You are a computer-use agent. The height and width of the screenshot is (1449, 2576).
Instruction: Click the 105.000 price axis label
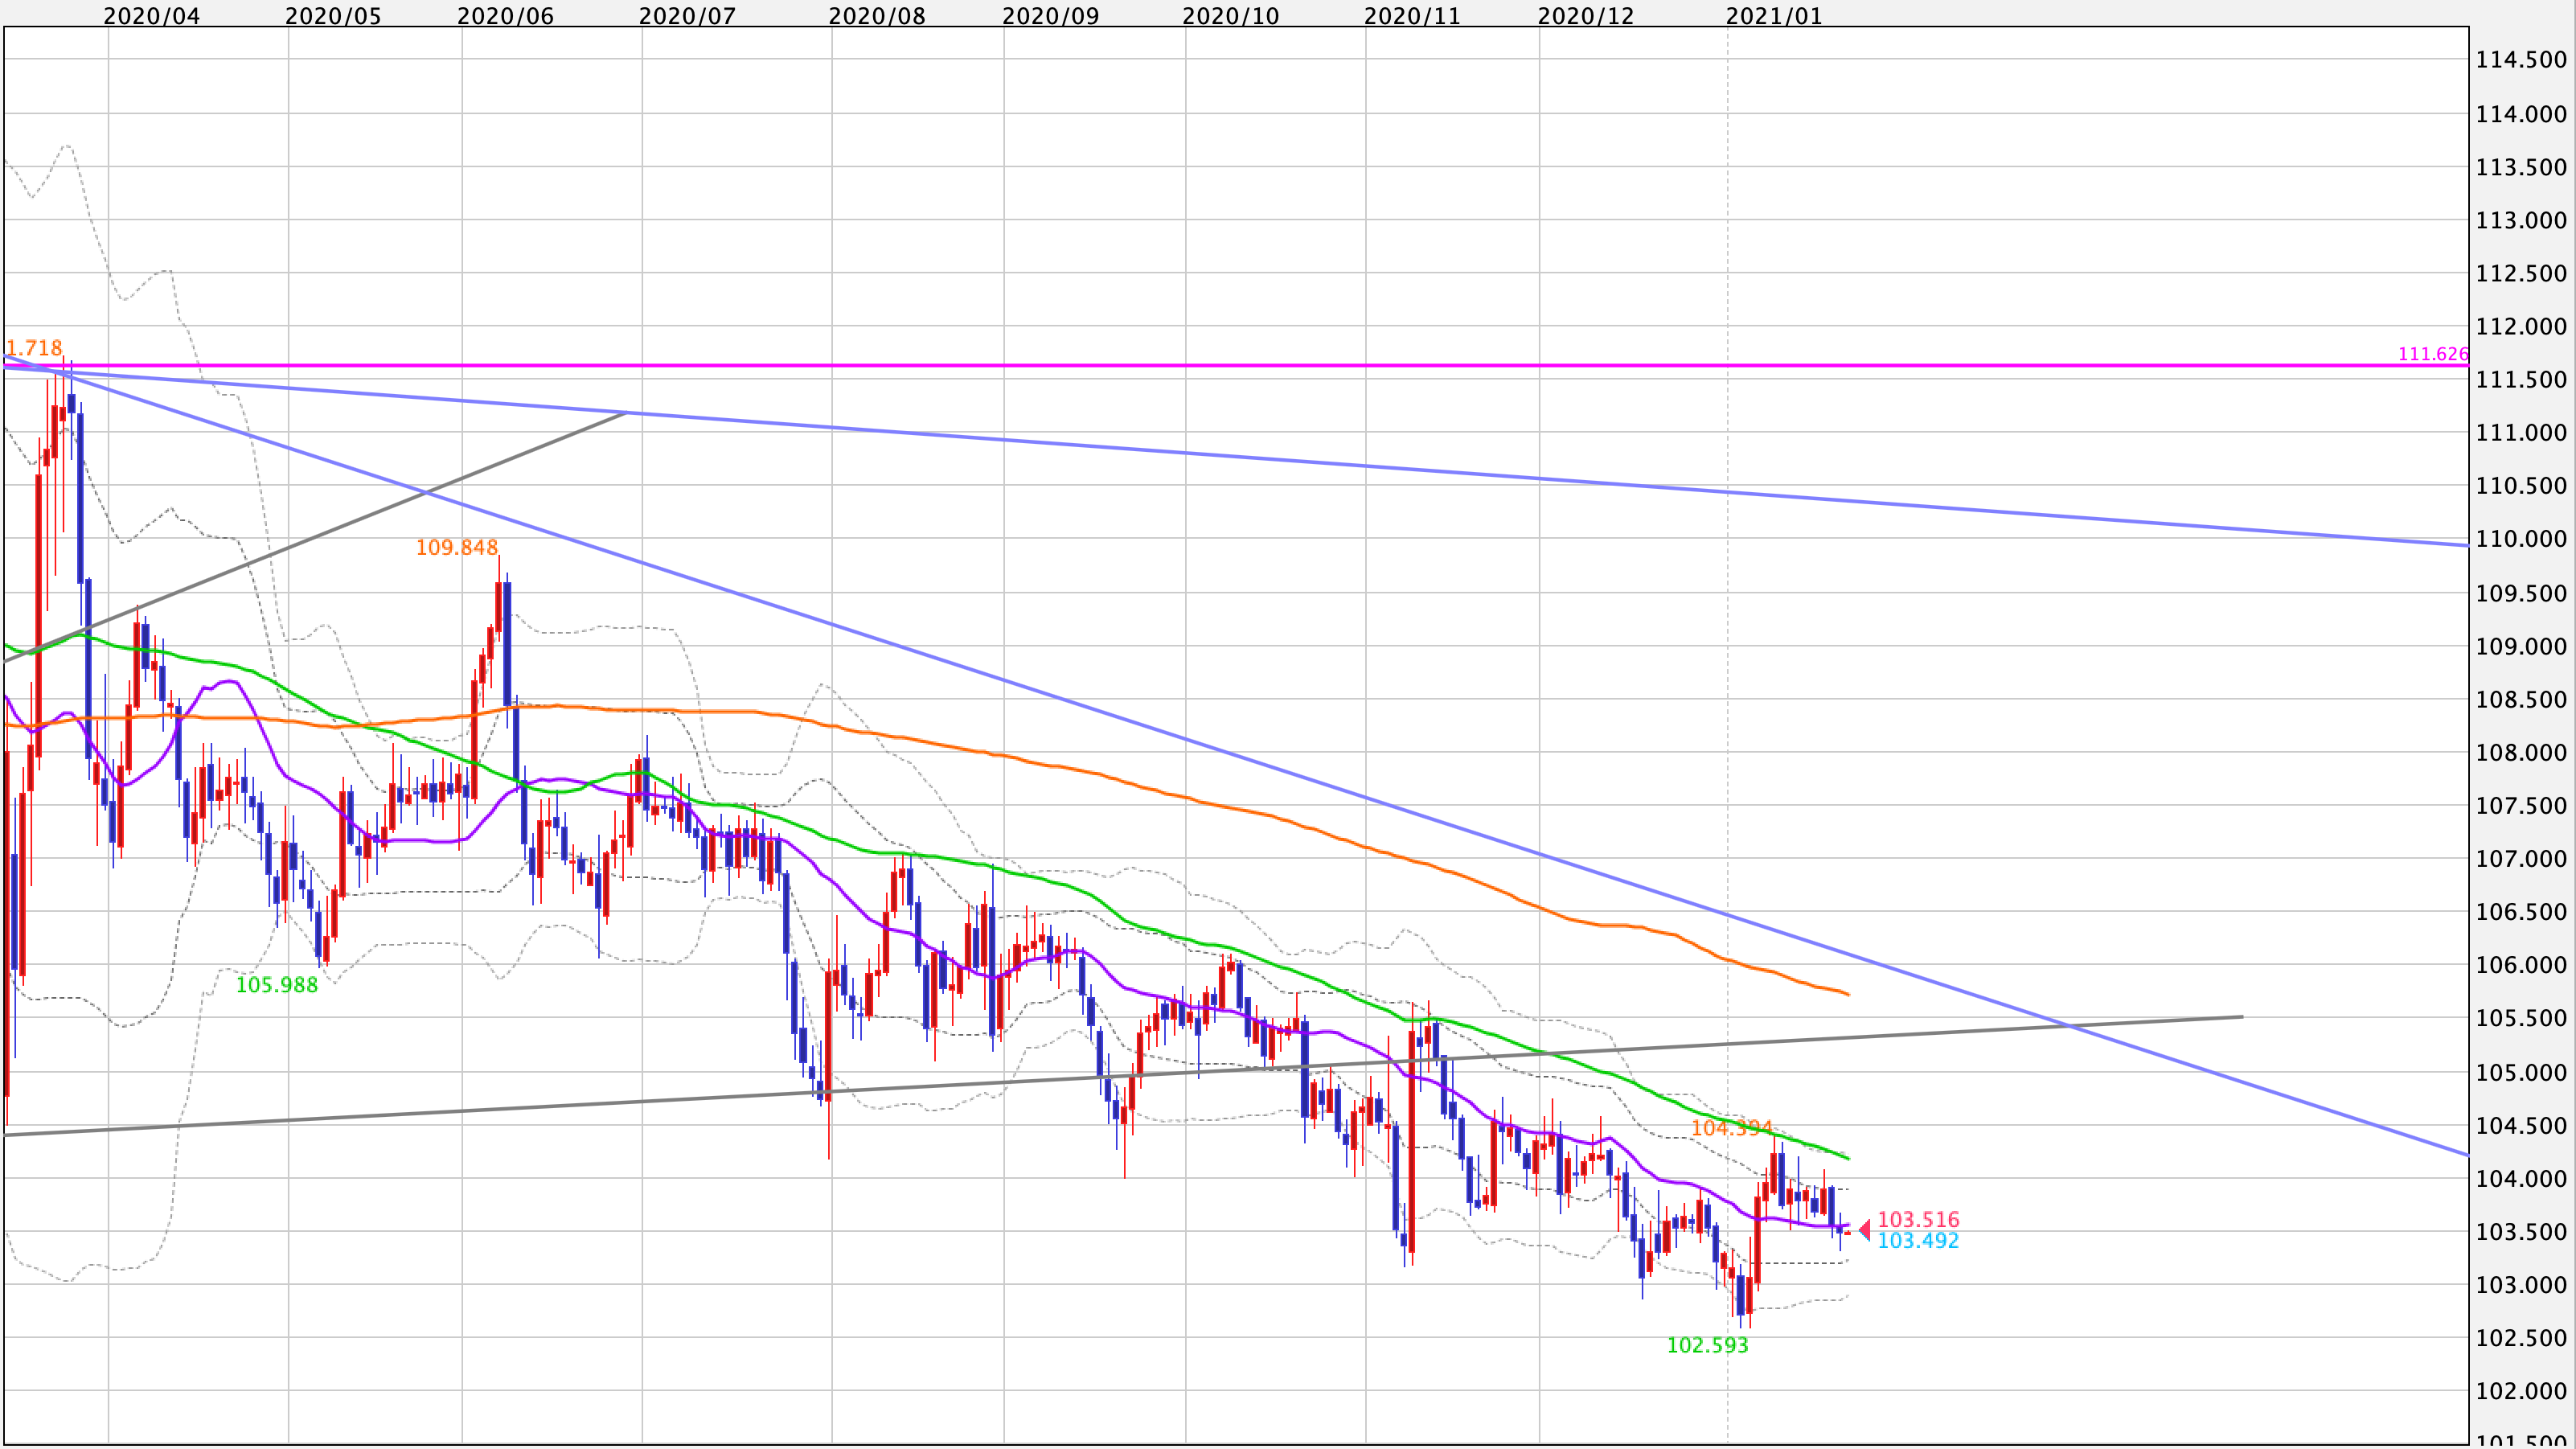tap(2521, 1072)
